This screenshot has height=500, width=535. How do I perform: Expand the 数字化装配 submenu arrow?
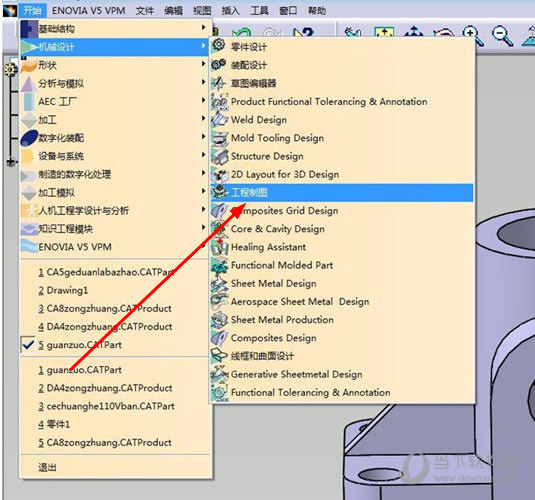click(203, 137)
